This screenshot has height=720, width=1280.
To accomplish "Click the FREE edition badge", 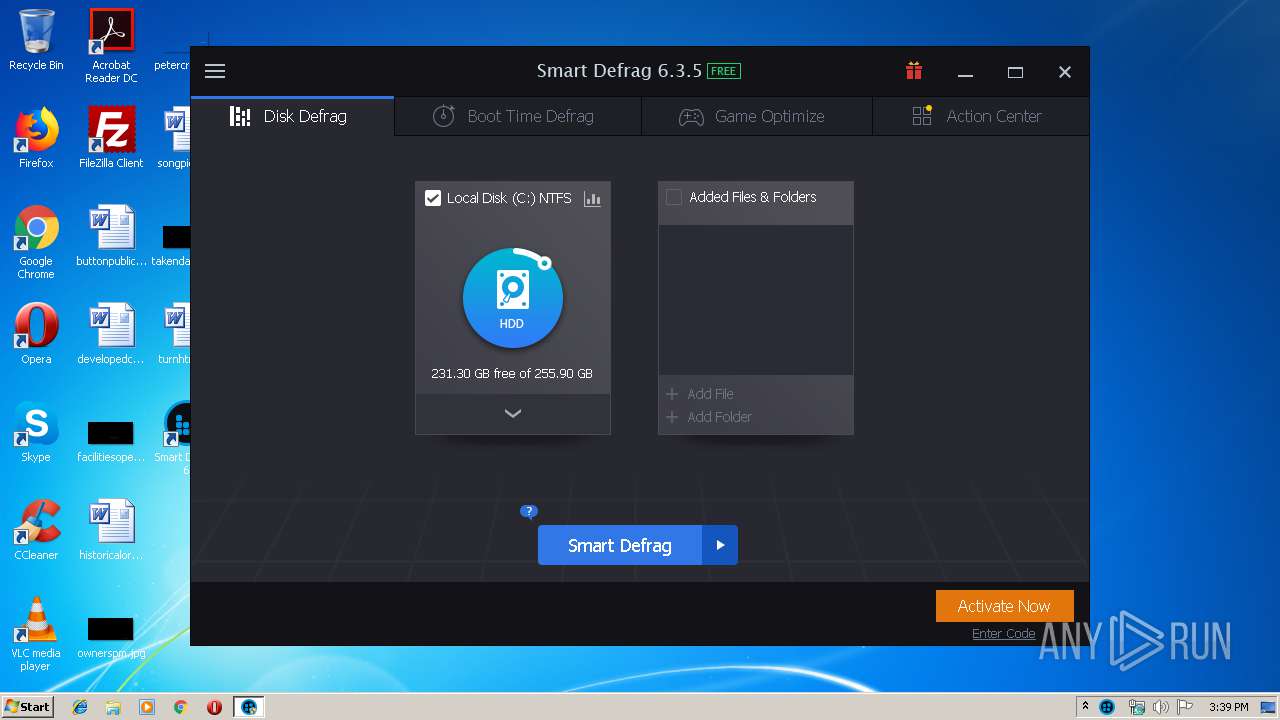I will point(723,71).
